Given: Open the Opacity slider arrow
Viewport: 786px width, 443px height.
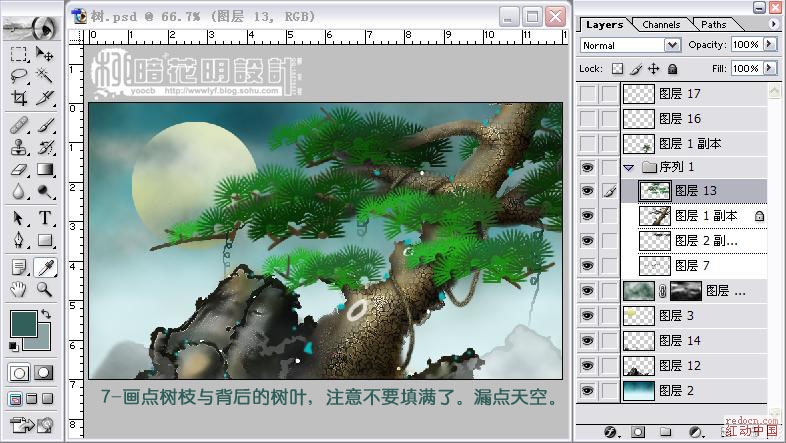Looking at the screenshot, I should (769, 45).
